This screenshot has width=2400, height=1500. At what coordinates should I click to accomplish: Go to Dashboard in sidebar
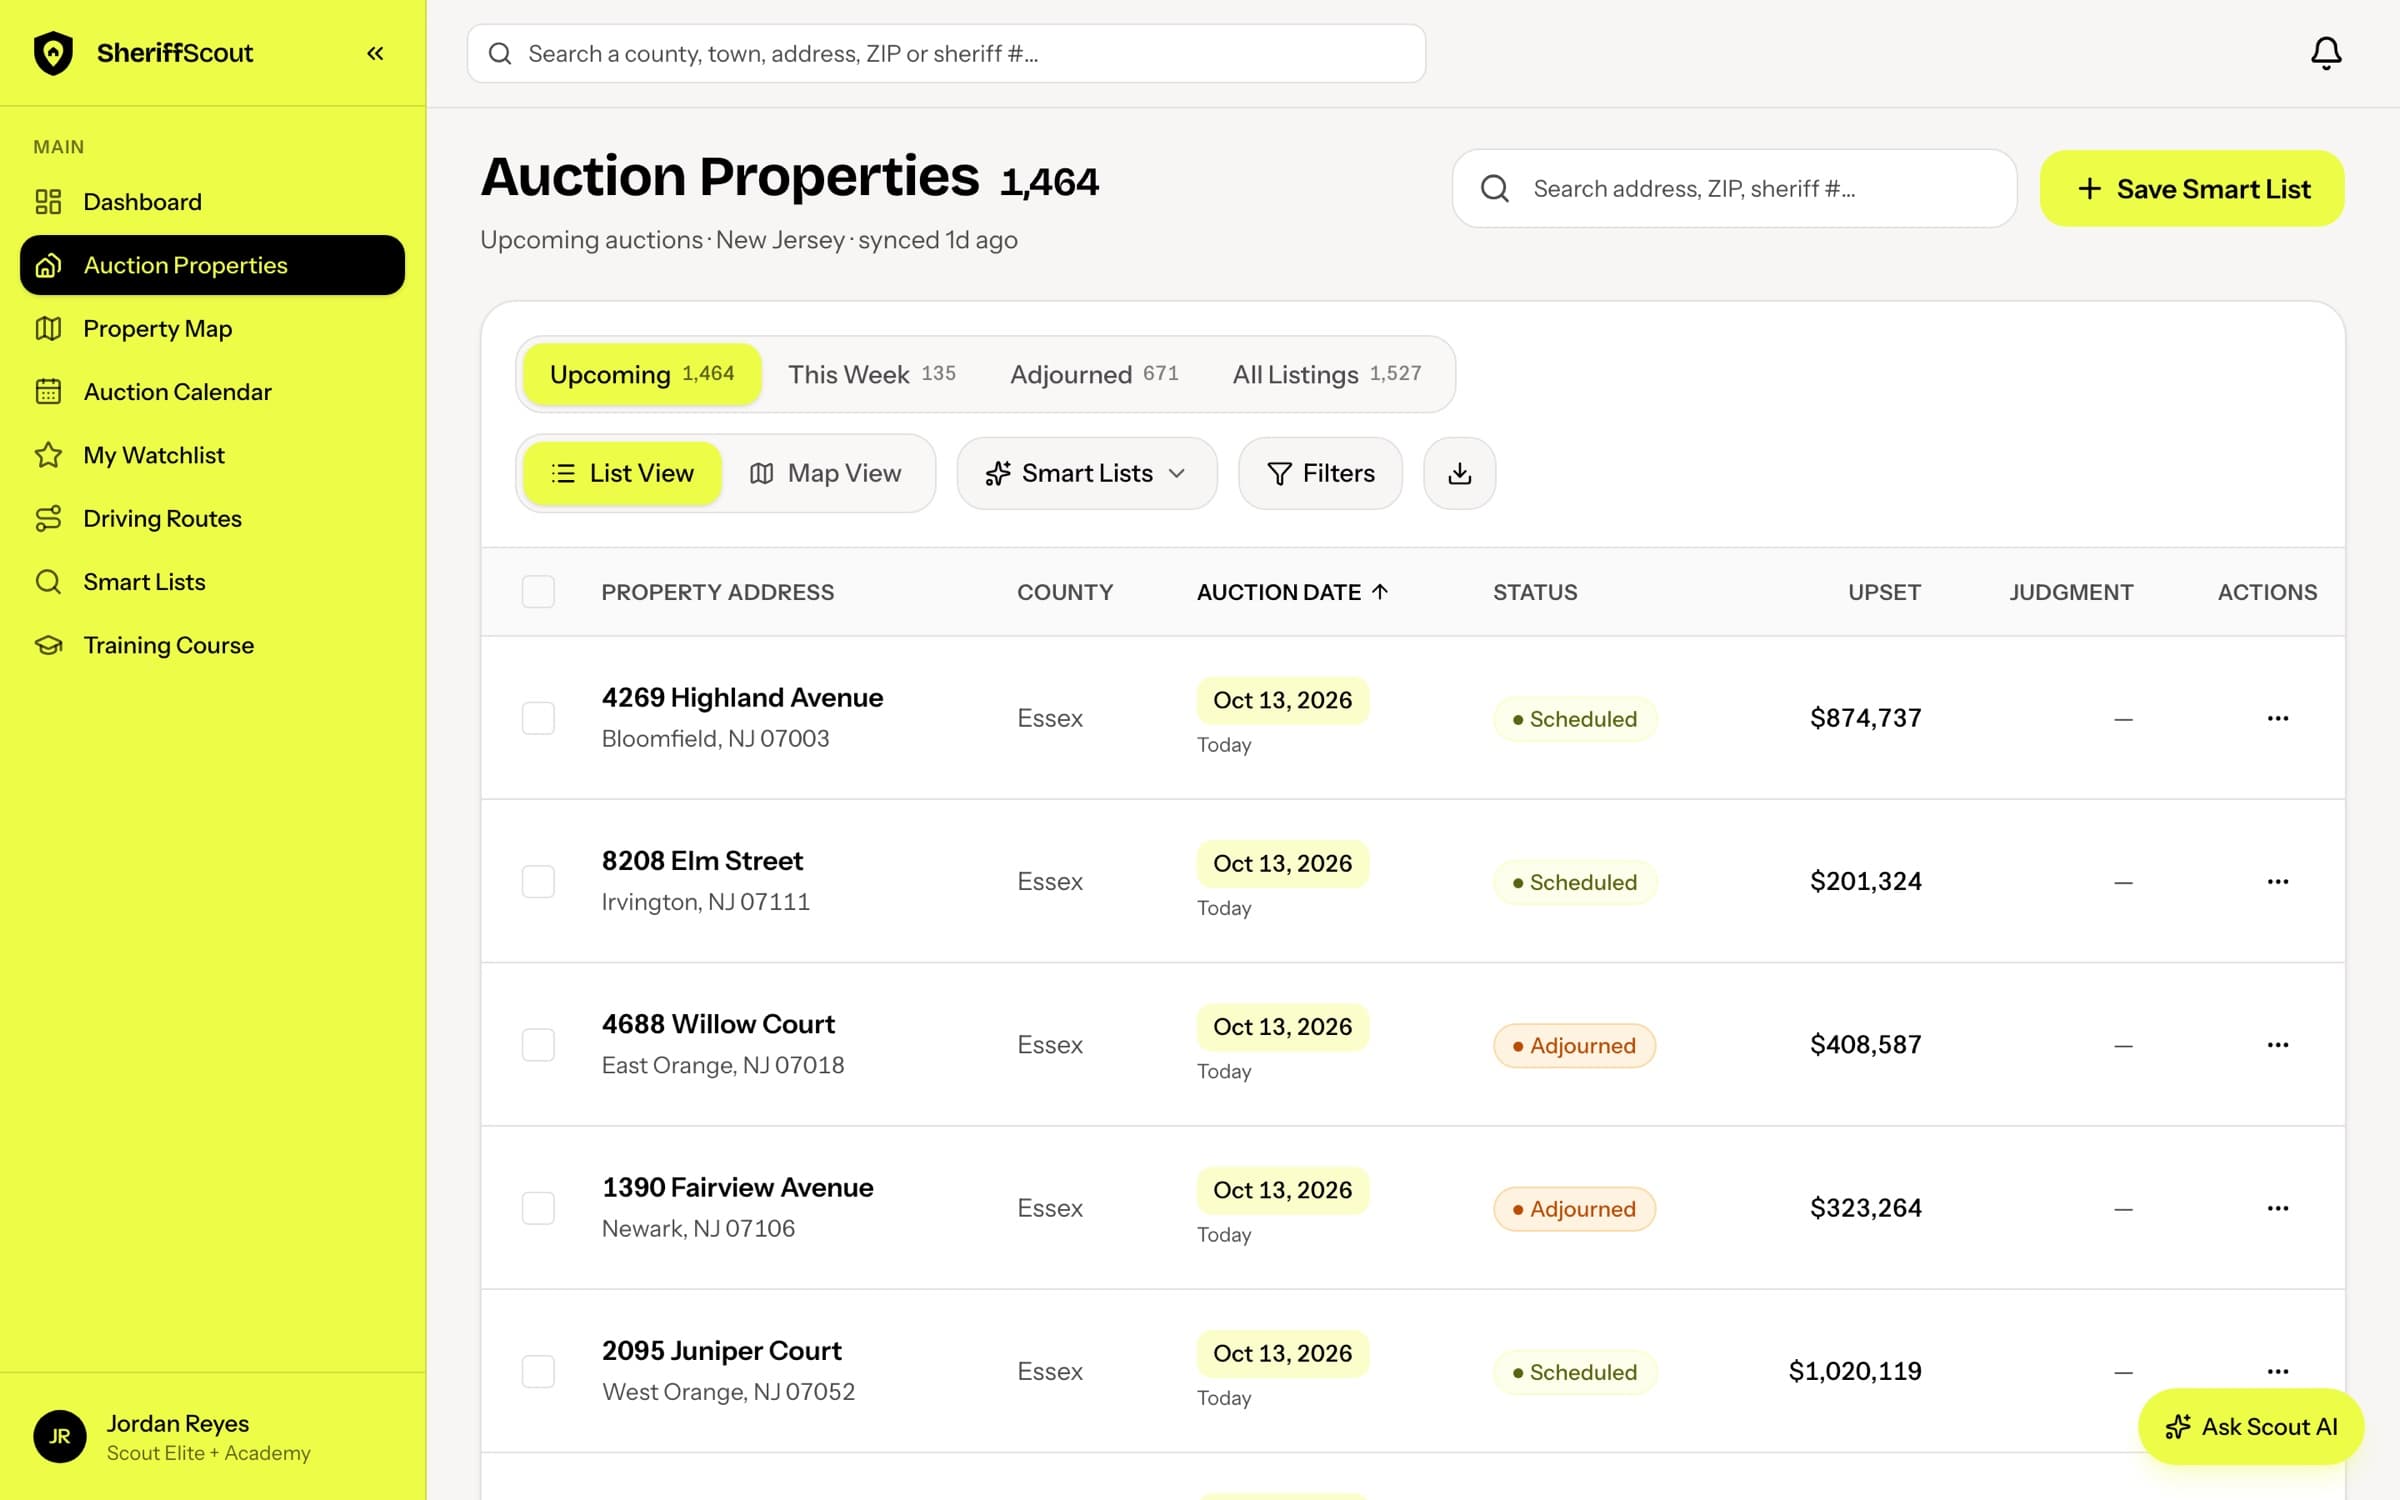(212, 202)
